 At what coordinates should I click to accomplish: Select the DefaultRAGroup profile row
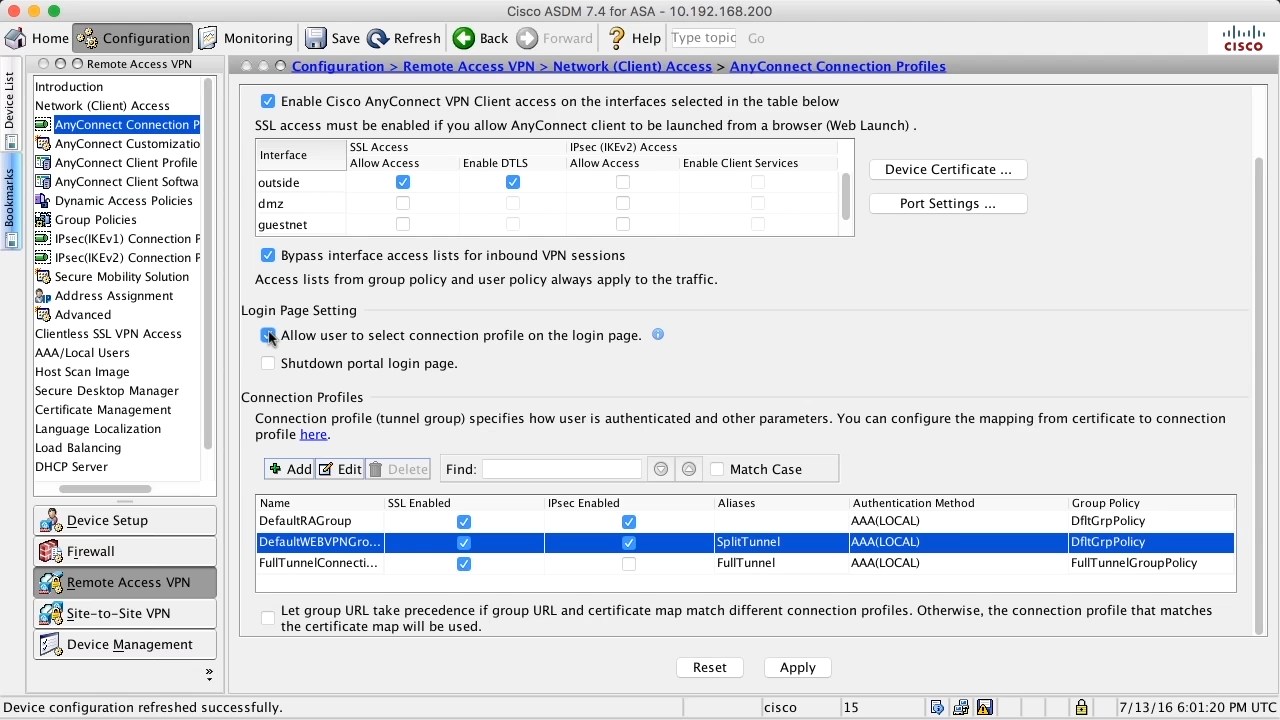click(x=746, y=521)
